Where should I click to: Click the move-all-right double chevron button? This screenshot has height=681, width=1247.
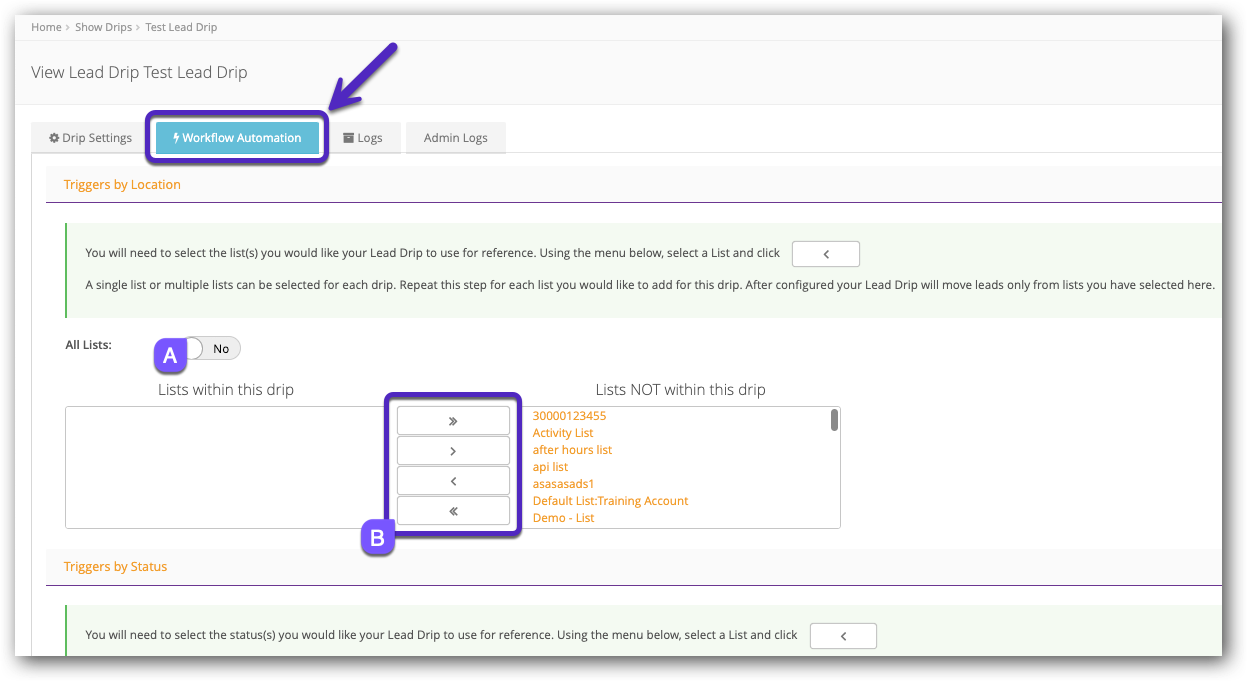(453, 421)
